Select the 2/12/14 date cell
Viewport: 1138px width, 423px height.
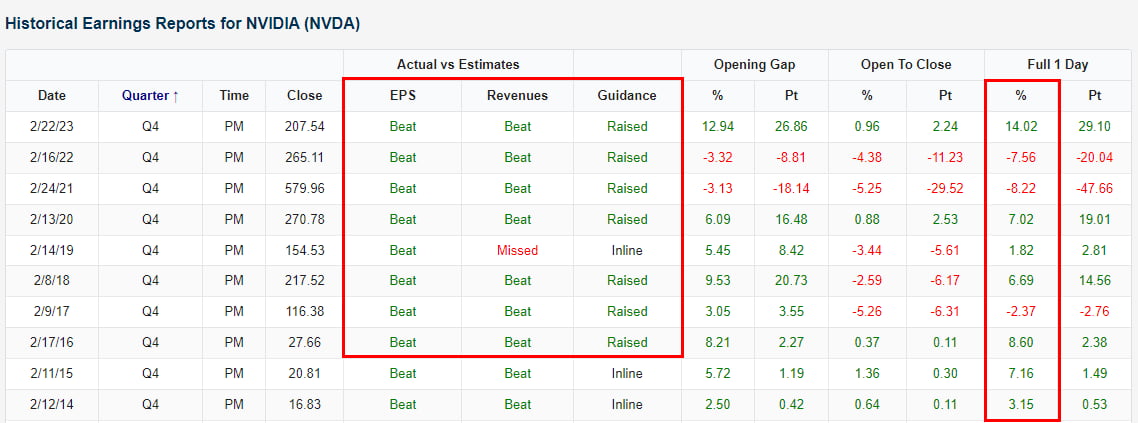[52, 404]
